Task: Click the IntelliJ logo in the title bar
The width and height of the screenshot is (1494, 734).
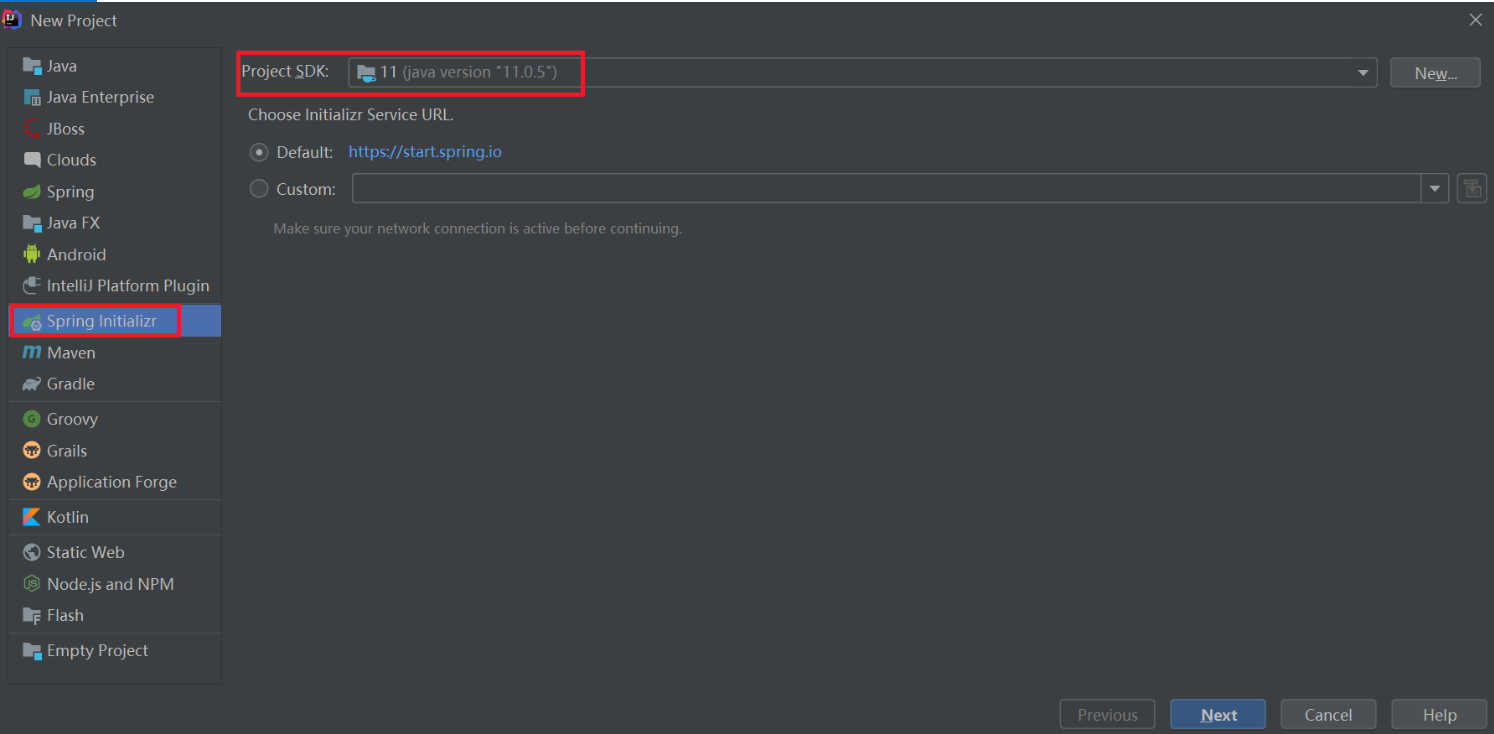Action: tap(13, 19)
